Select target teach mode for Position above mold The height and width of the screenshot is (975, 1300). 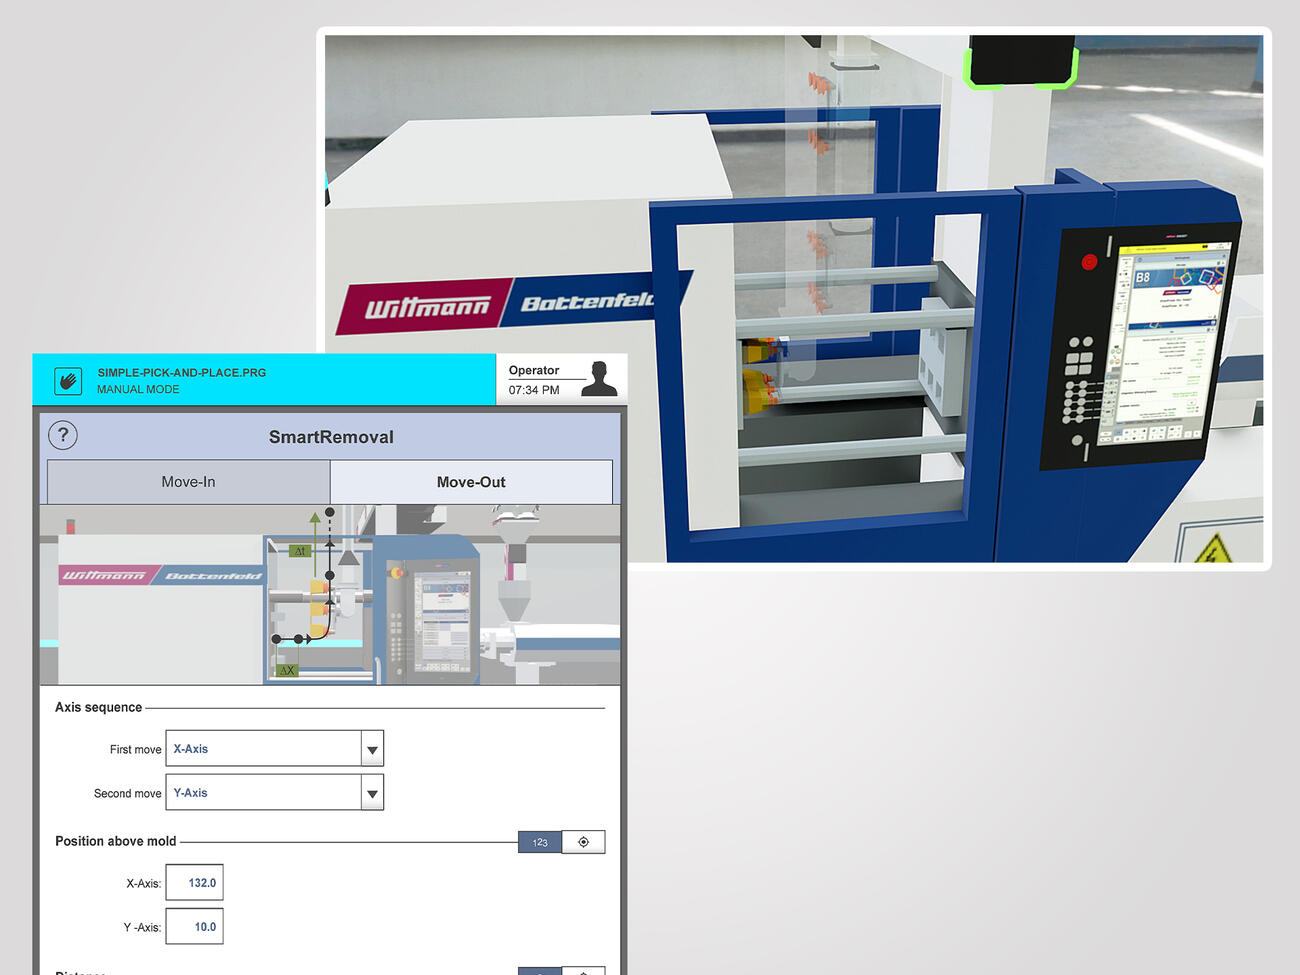(x=584, y=842)
